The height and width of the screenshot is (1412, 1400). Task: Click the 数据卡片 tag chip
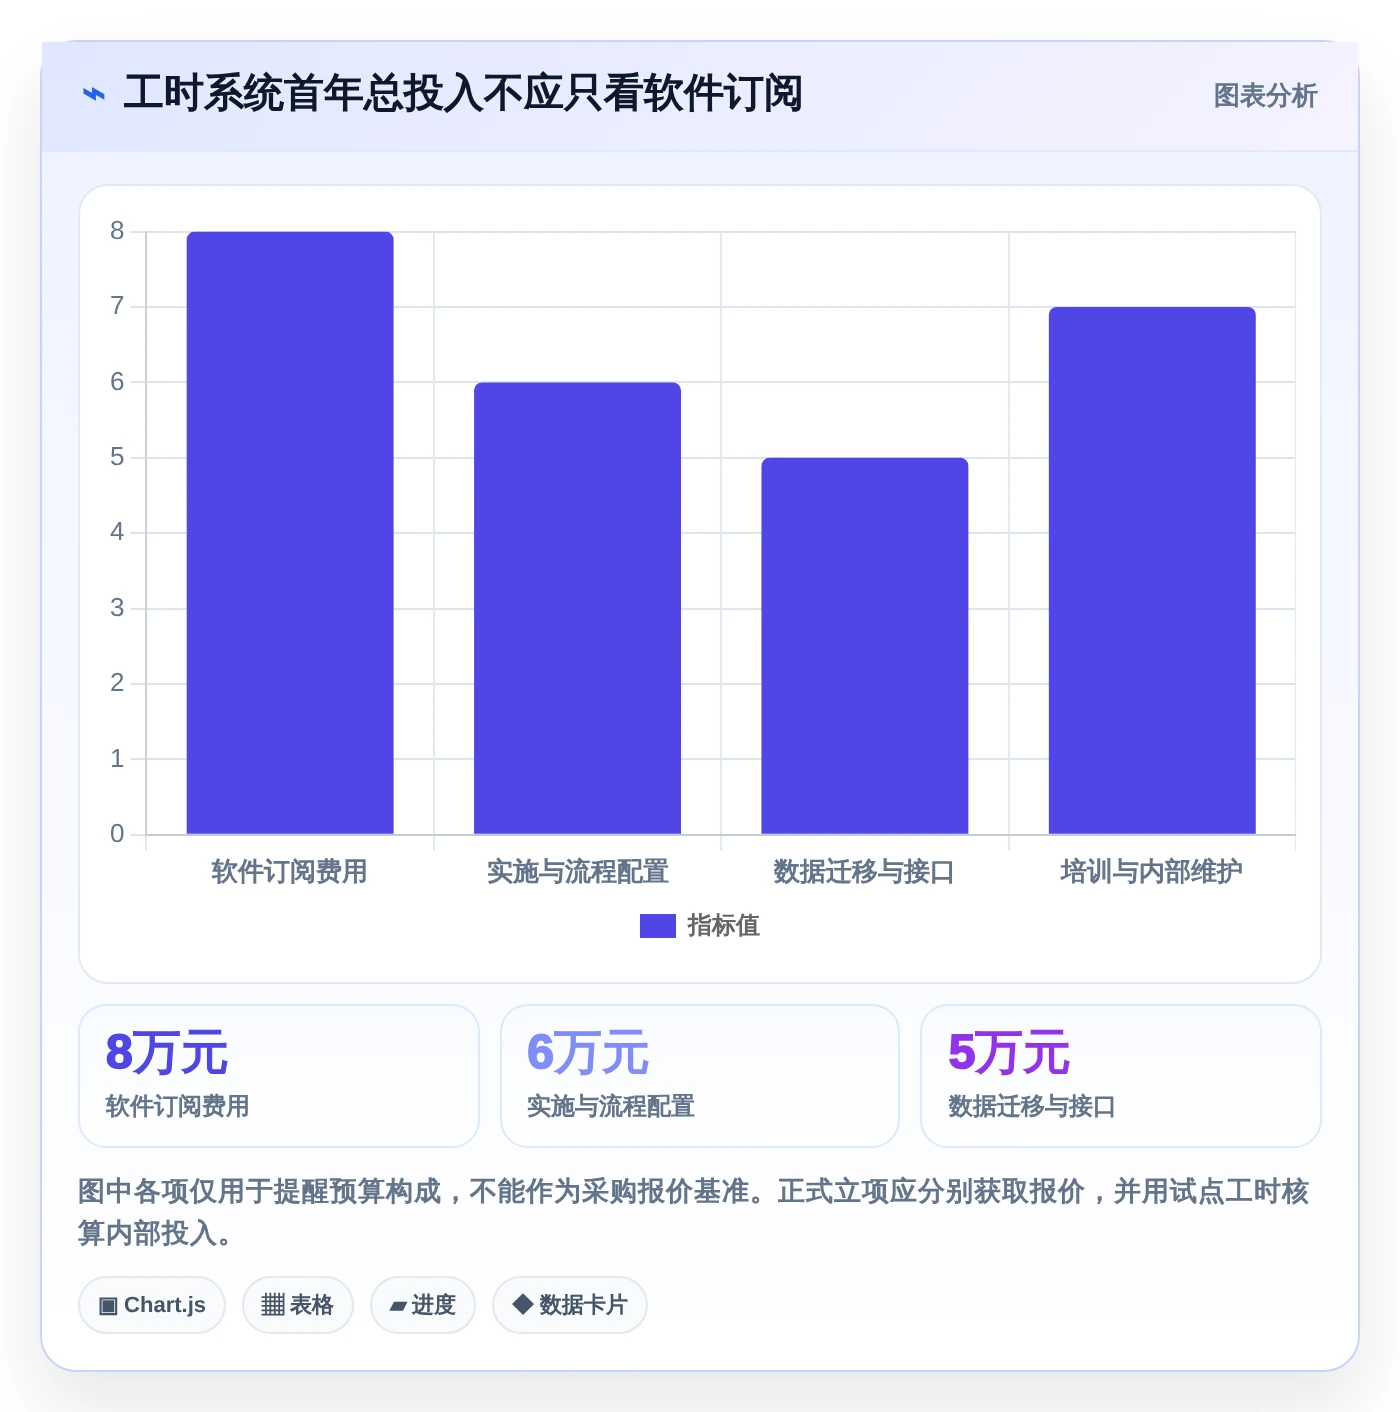pyautogui.click(x=570, y=1305)
